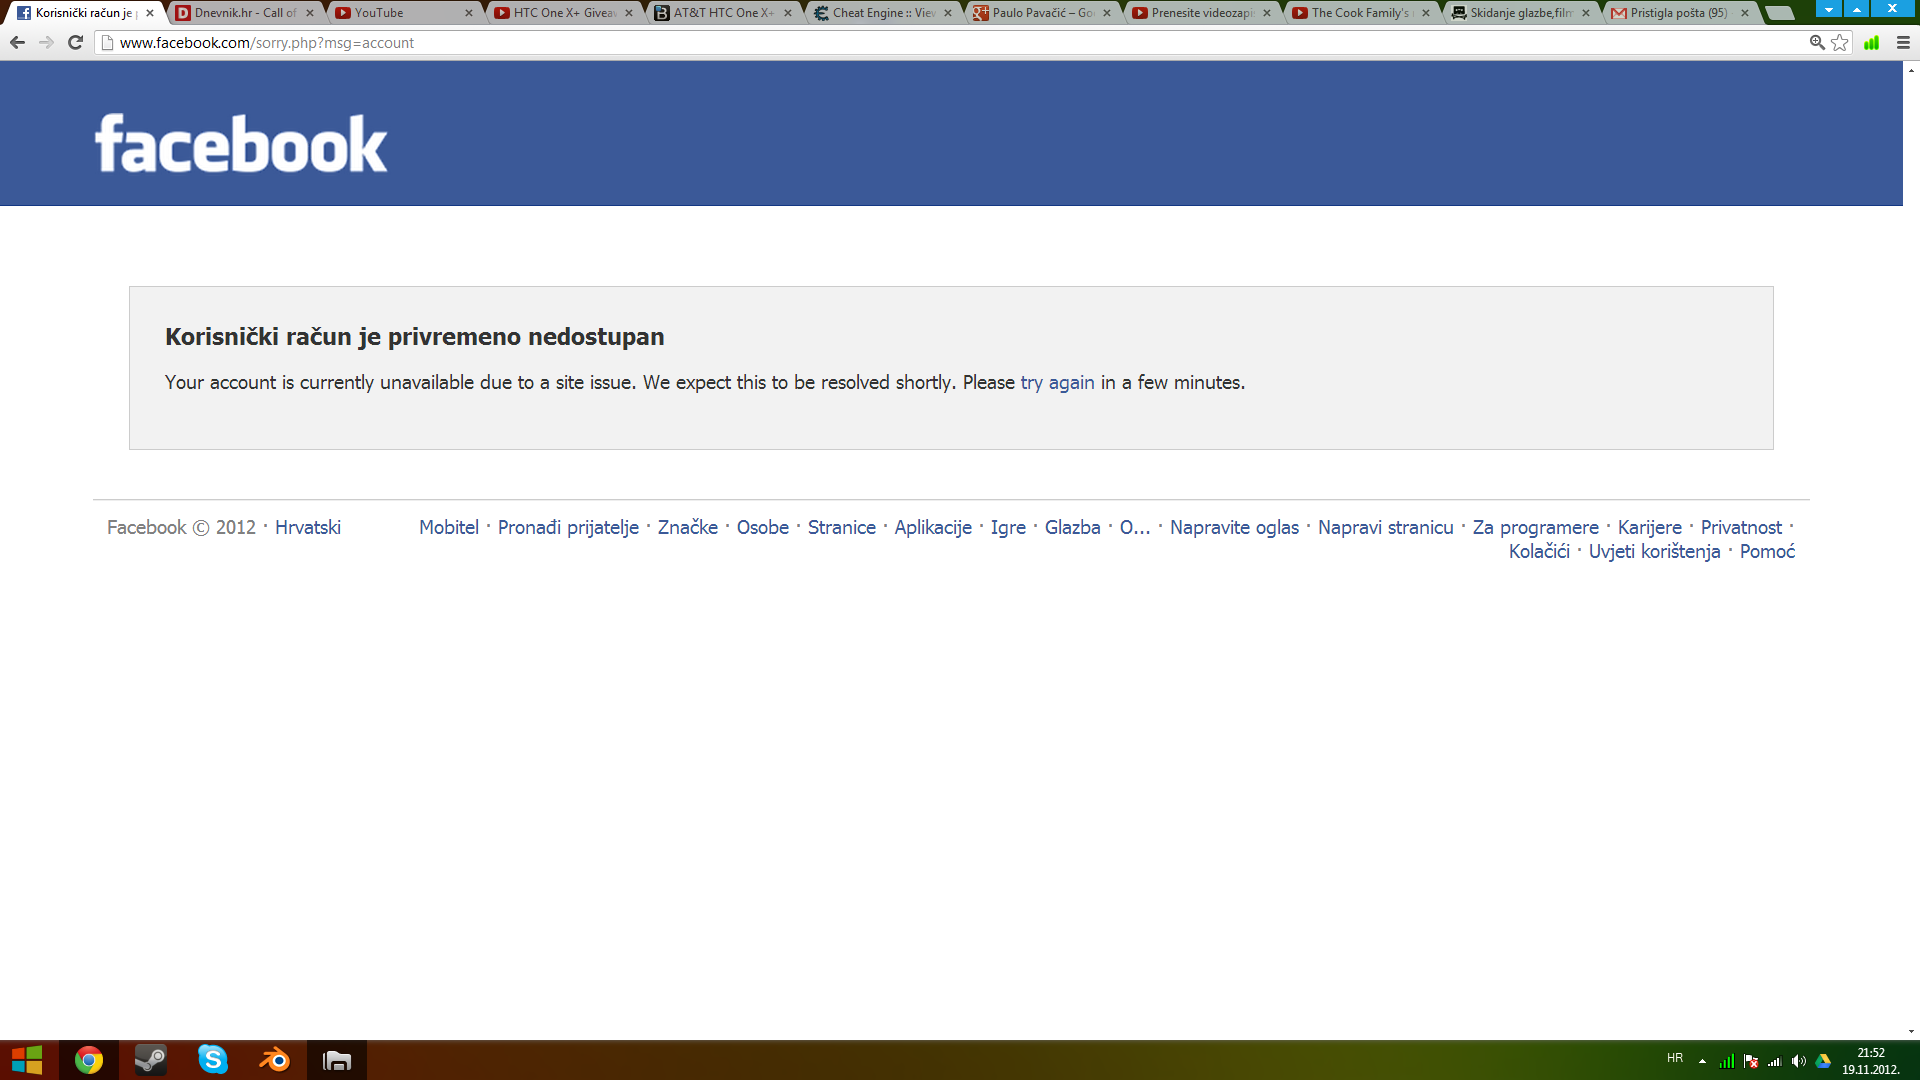The image size is (1920, 1080).
Task: Open the Chrome hamburger menu
Action: 1903,42
